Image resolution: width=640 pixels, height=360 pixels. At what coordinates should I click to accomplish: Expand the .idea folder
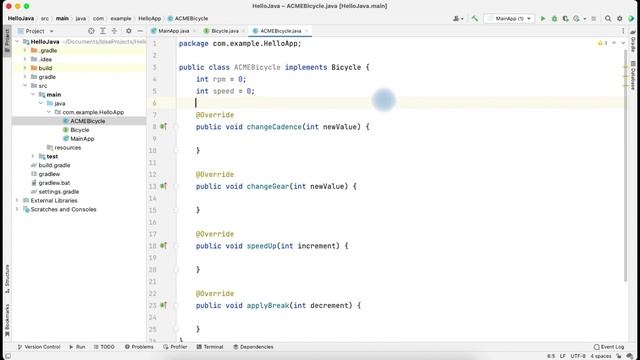click(25, 59)
